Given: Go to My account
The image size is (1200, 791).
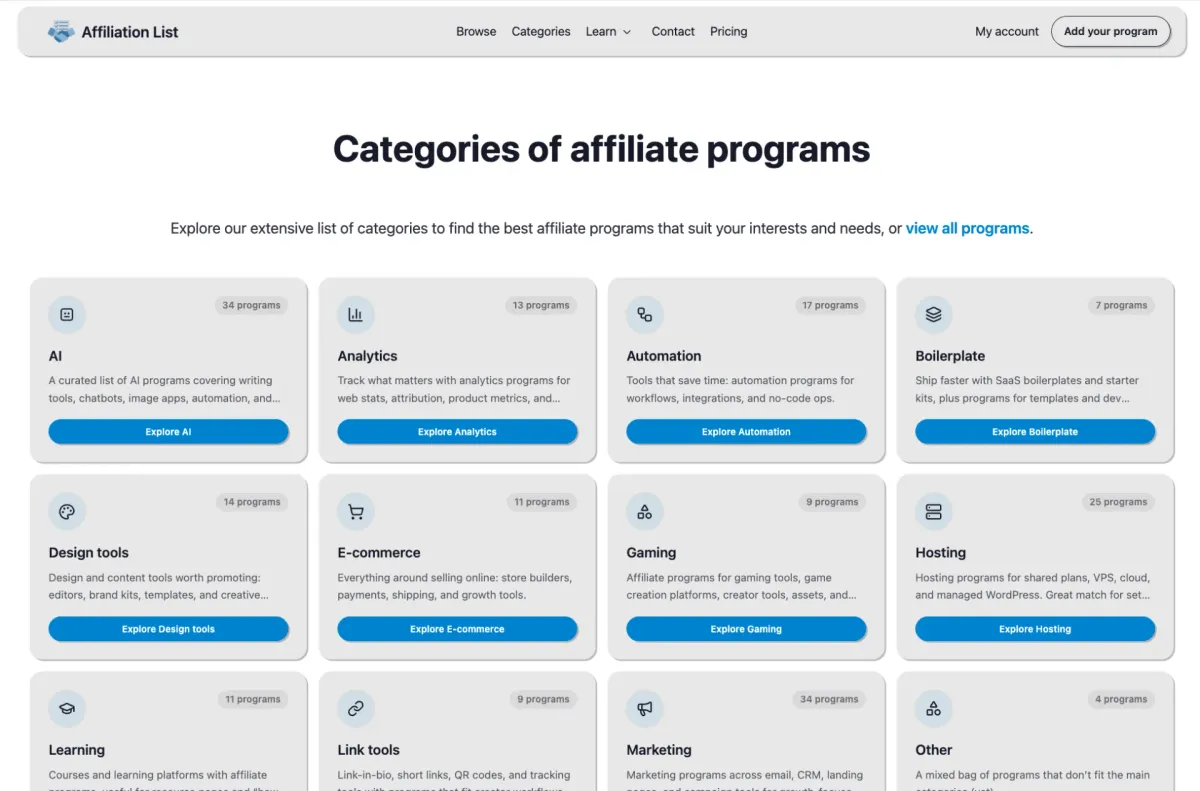Looking at the screenshot, I should pyautogui.click(x=1007, y=32).
